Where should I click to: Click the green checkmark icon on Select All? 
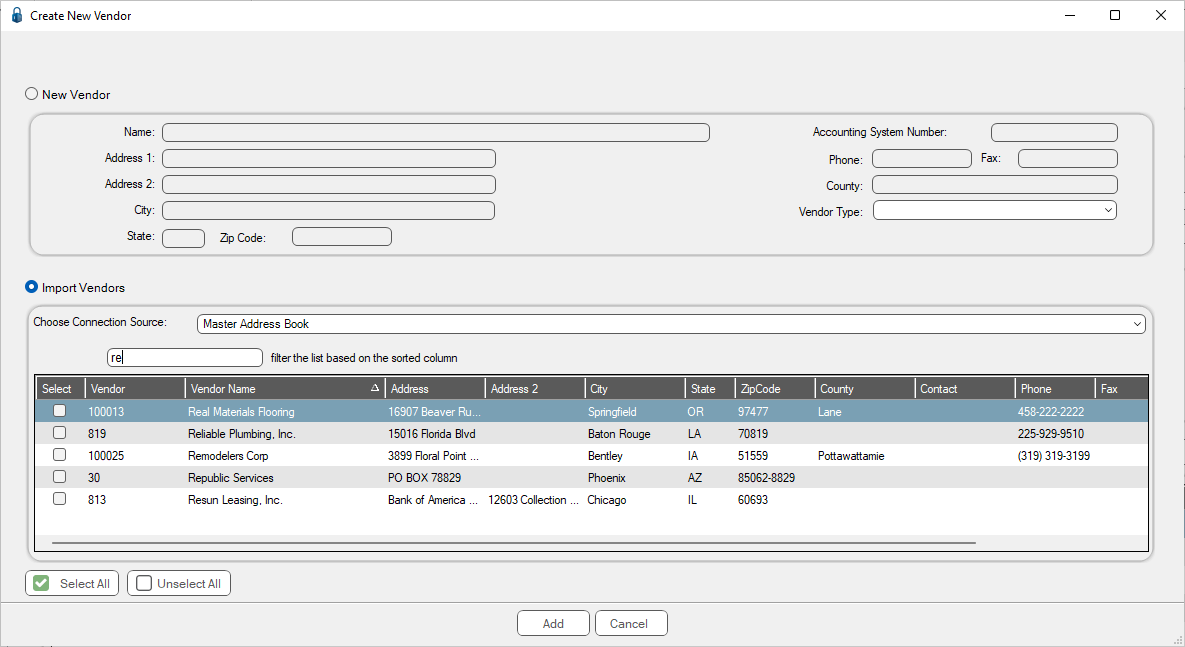pos(42,584)
